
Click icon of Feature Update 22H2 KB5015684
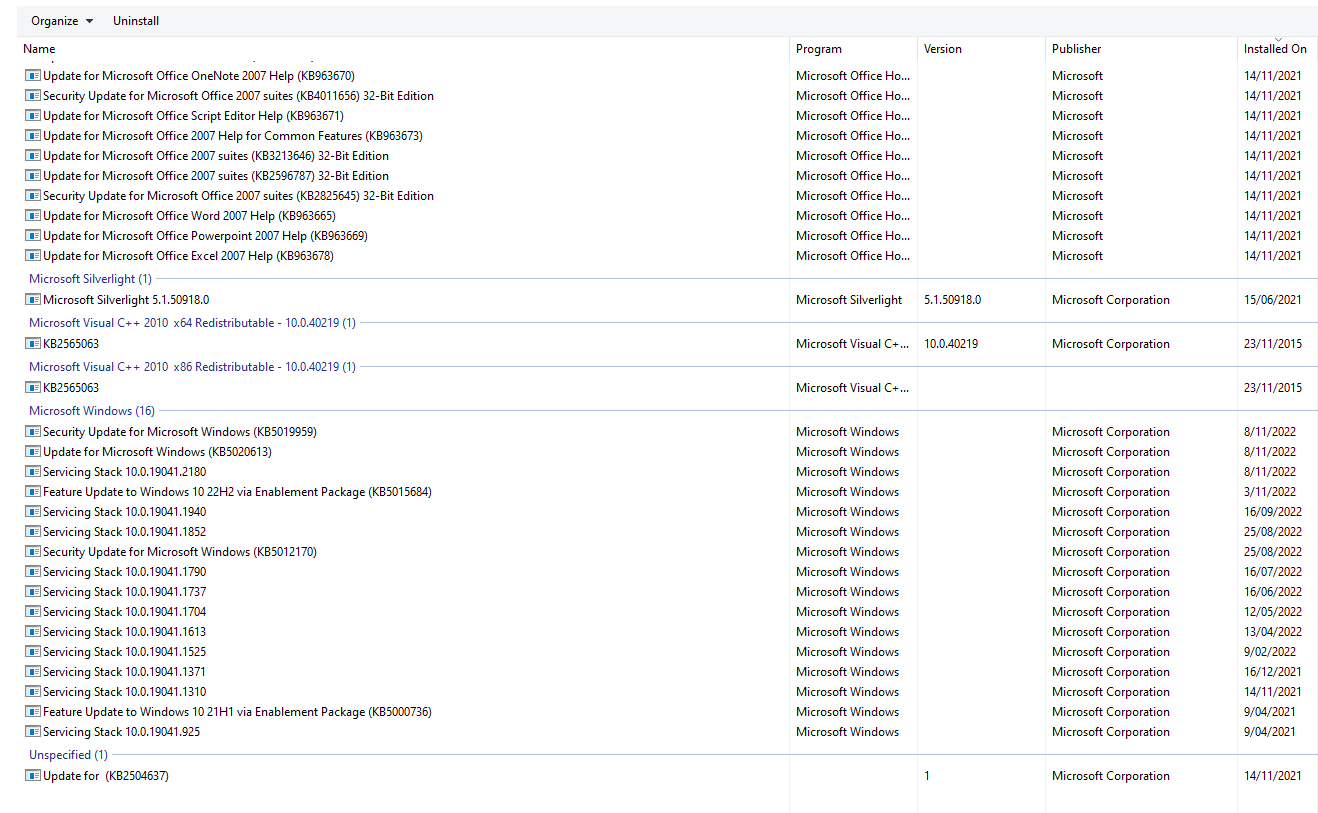33,492
